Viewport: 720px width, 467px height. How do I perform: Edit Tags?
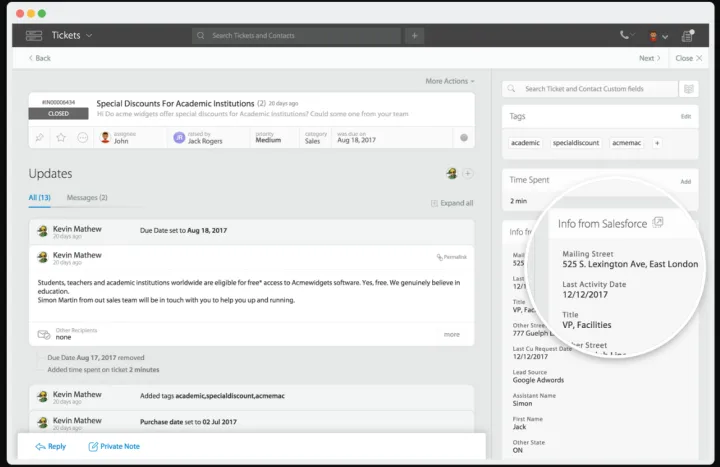(x=686, y=117)
